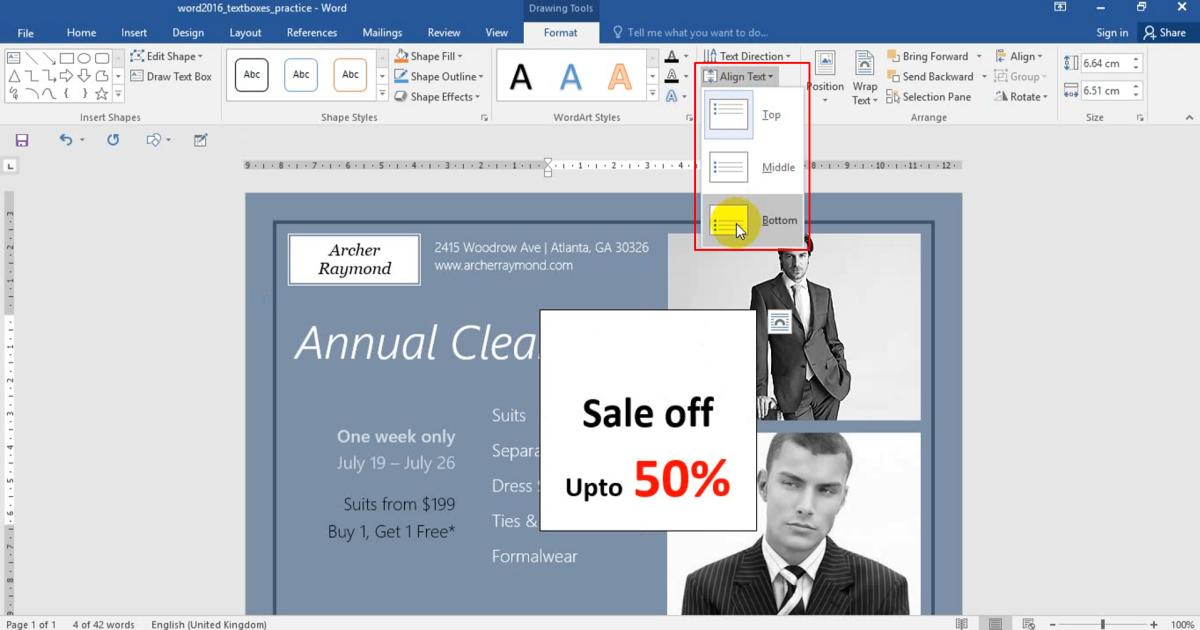The height and width of the screenshot is (630, 1200).
Task: Increase shape height using stepper arrows
Action: pyautogui.click(x=1135, y=58)
